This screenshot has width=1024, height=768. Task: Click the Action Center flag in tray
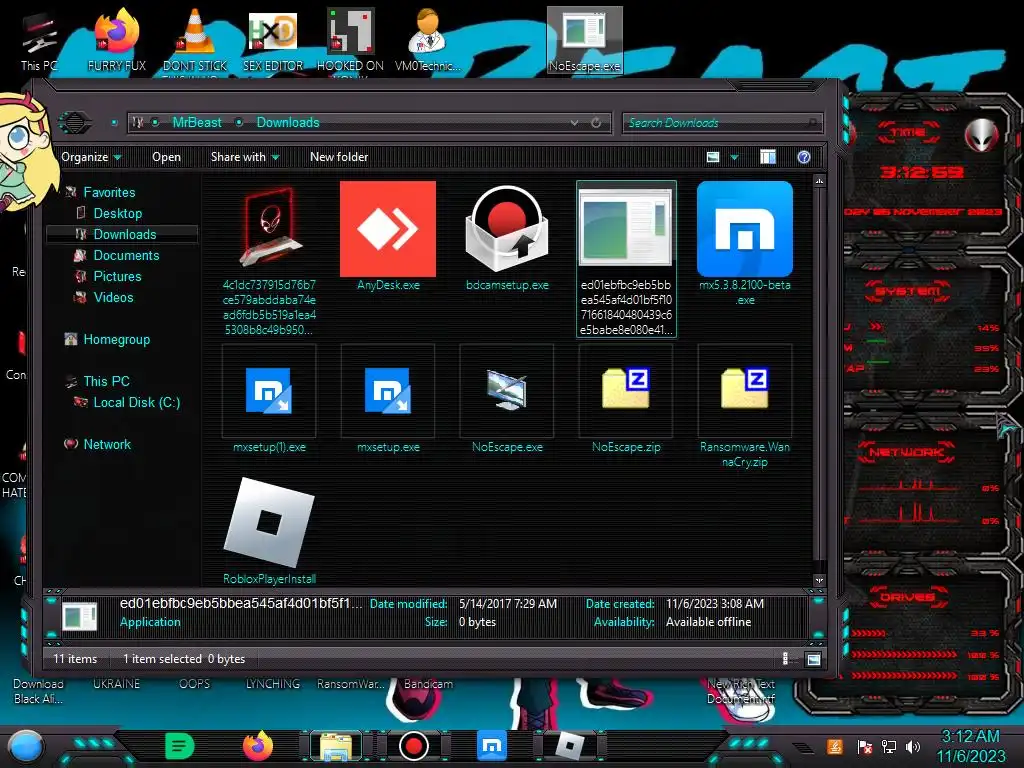[x=864, y=747]
